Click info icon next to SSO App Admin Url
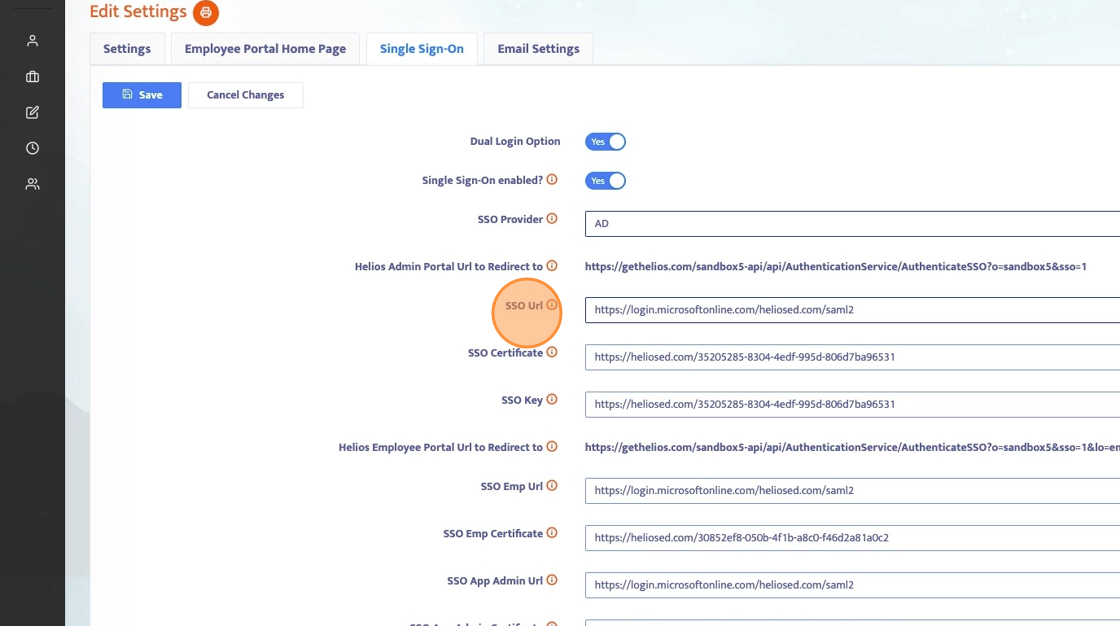The image size is (1120, 626). tap(552, 580)
